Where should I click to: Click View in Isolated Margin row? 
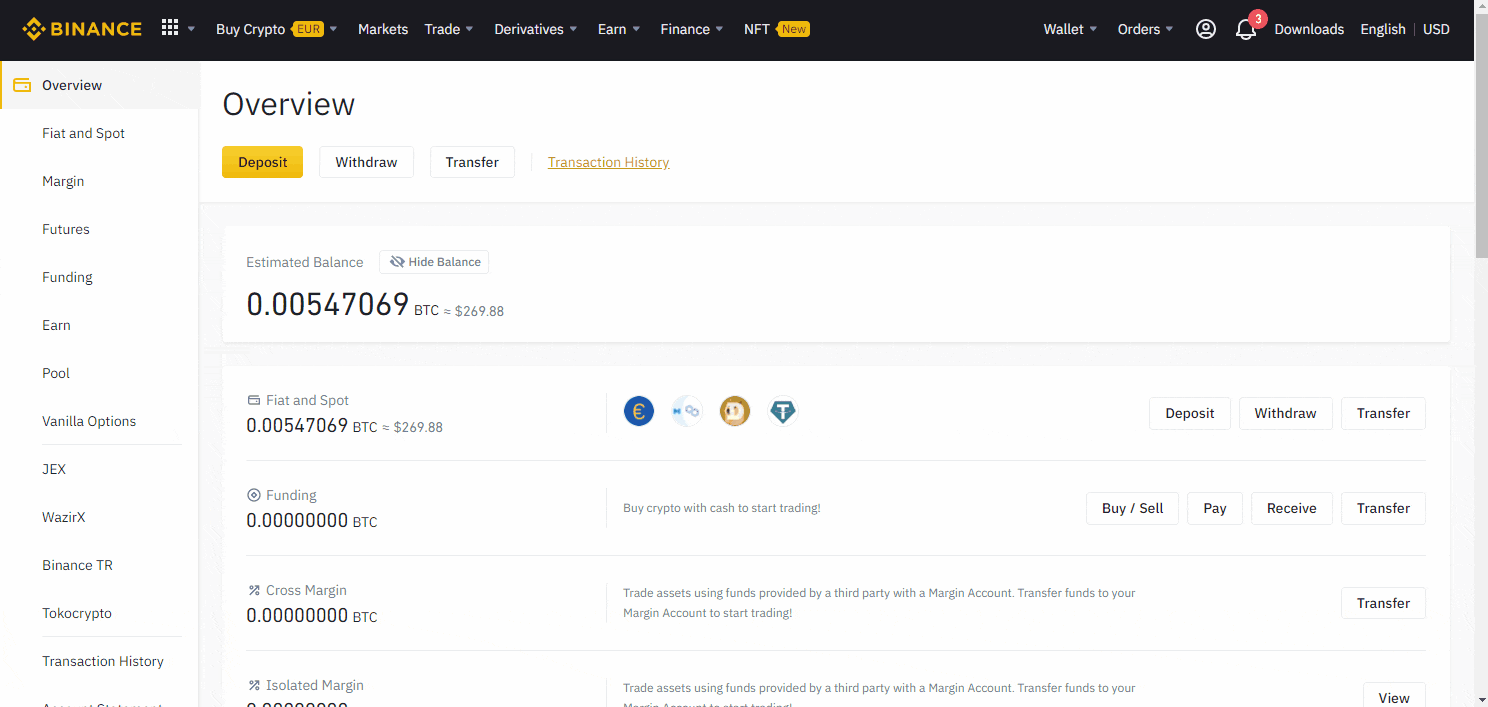pos(1394,696)
